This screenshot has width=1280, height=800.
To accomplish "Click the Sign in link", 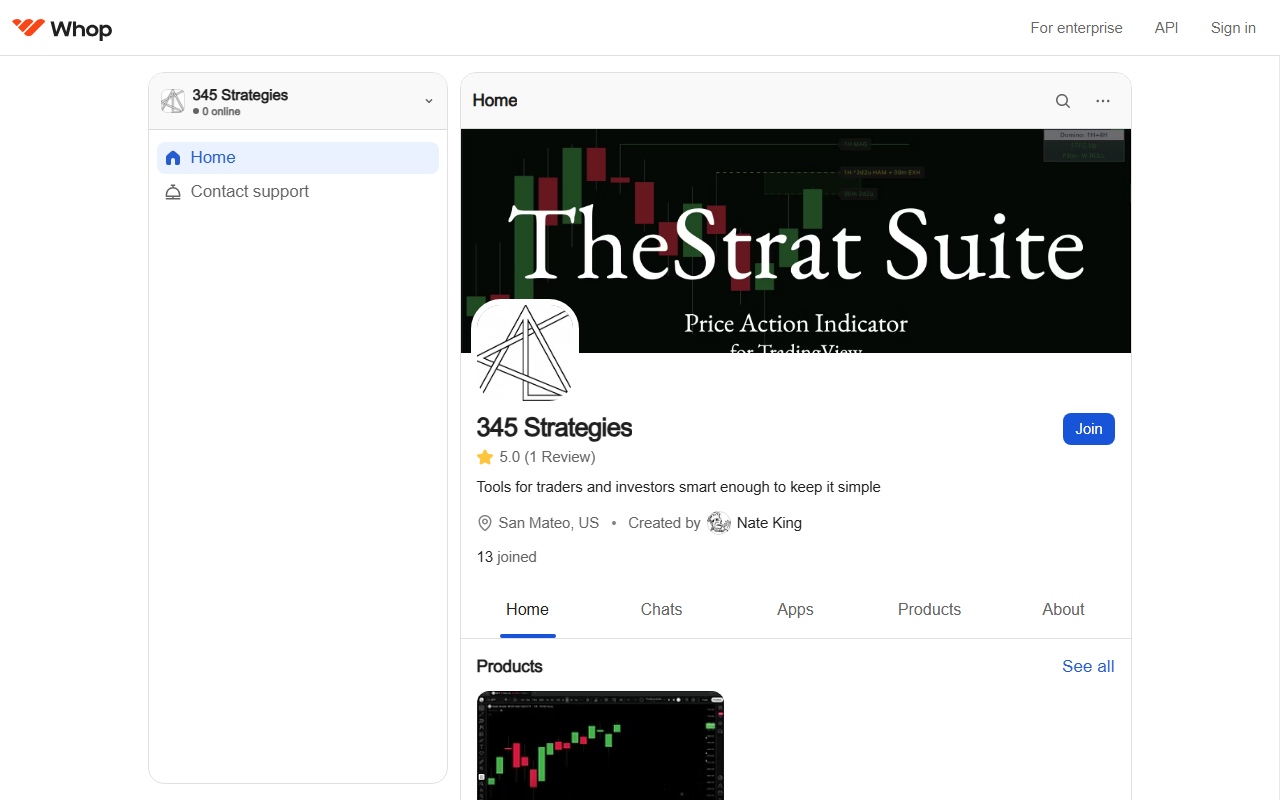I will click(1233, 28).
